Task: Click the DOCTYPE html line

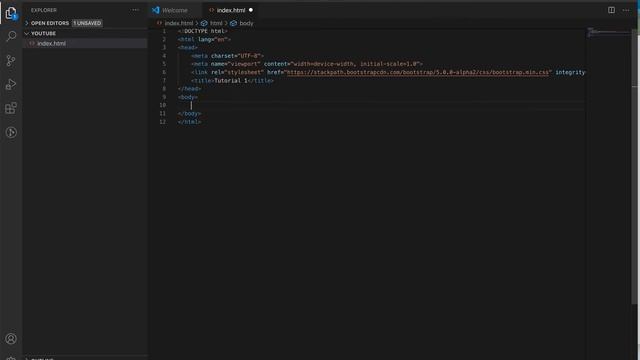Action: 202,31
